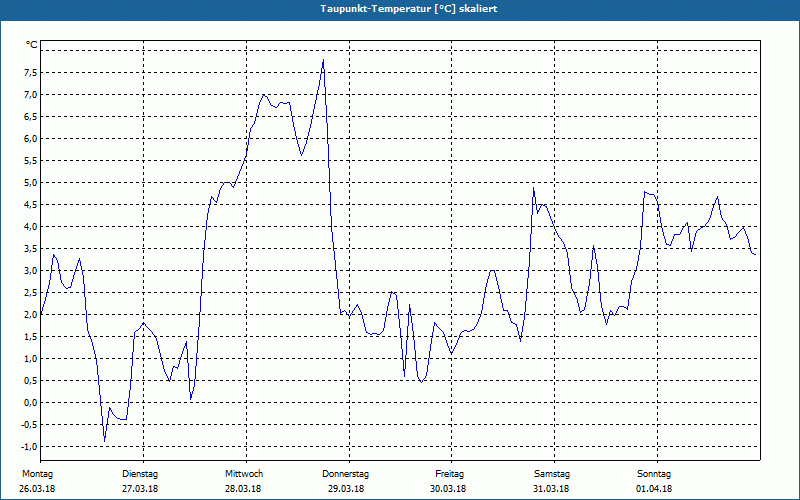This screenshot has height=500, width=800.
Task: Click the lowest dip of the curve below -0,5
Action: pos(105,441)
